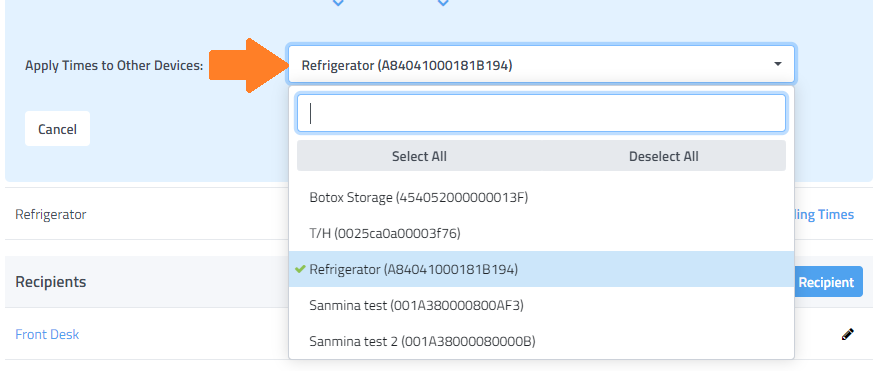Focus the device search field in dropdown
878x371 pixels.
(x=541, y=114)
